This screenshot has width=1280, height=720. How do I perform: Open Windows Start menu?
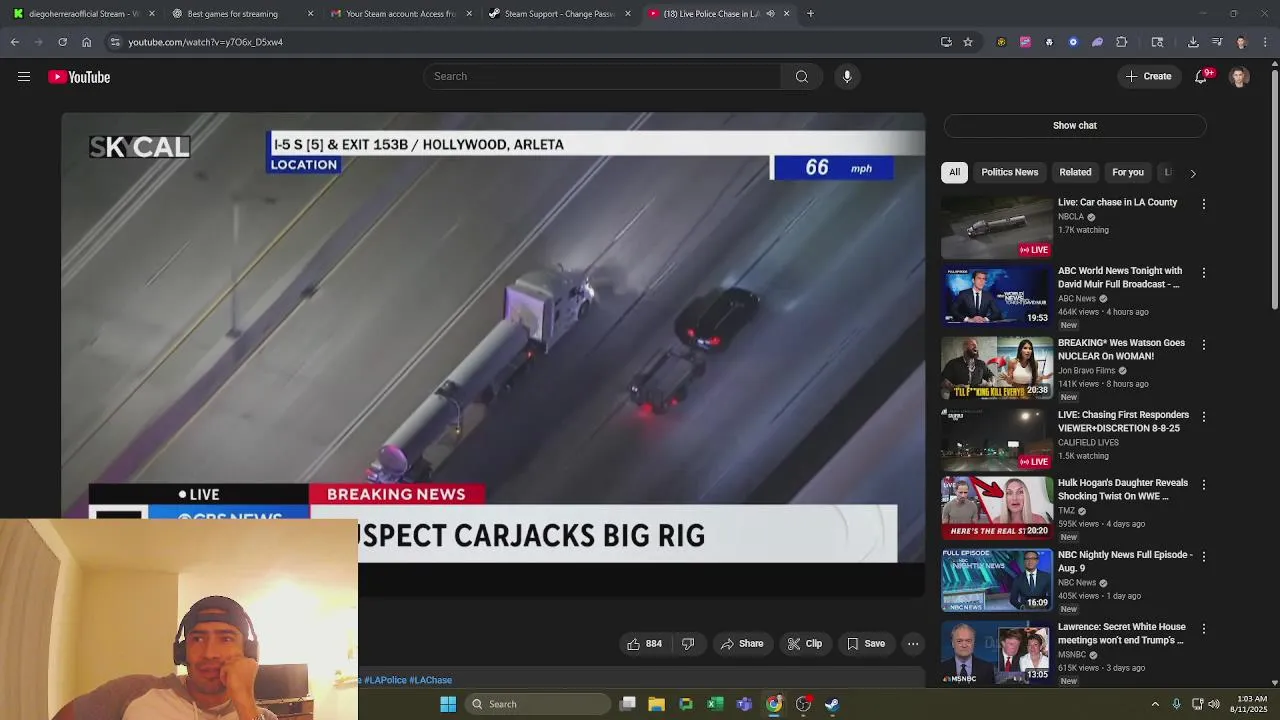coord(448,704)
